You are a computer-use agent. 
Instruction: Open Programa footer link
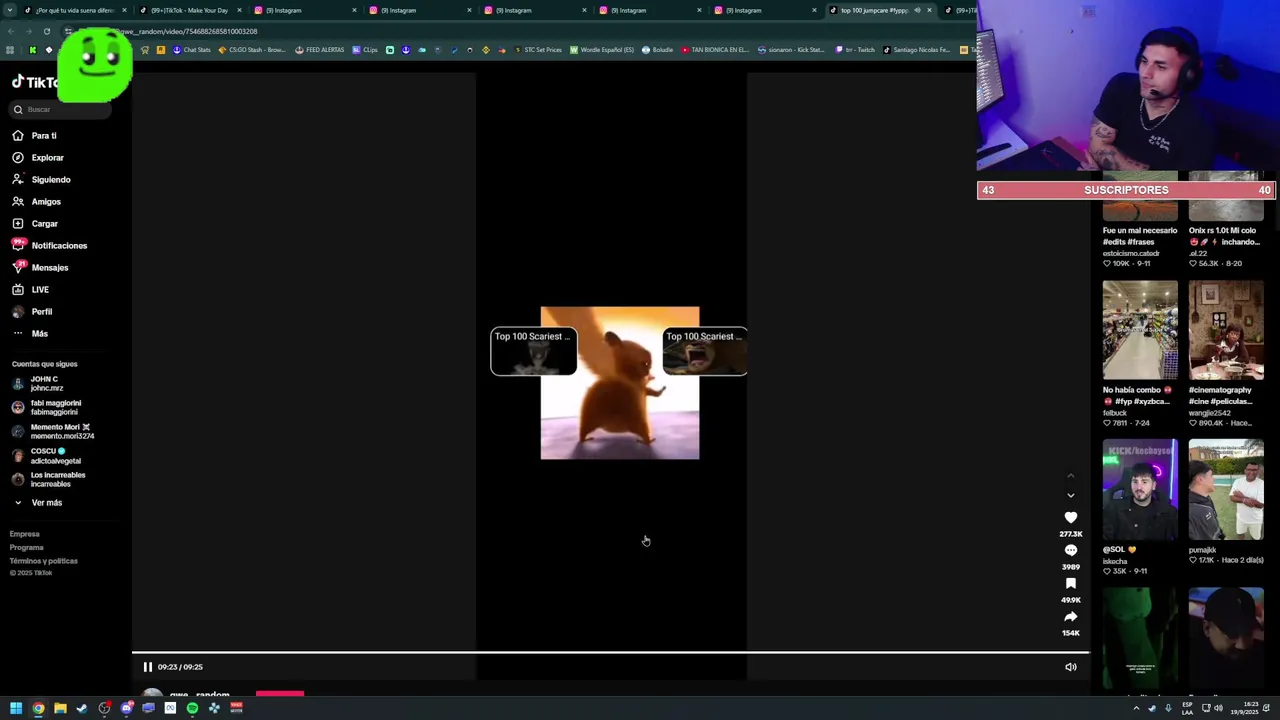click(x=27, y=547)
